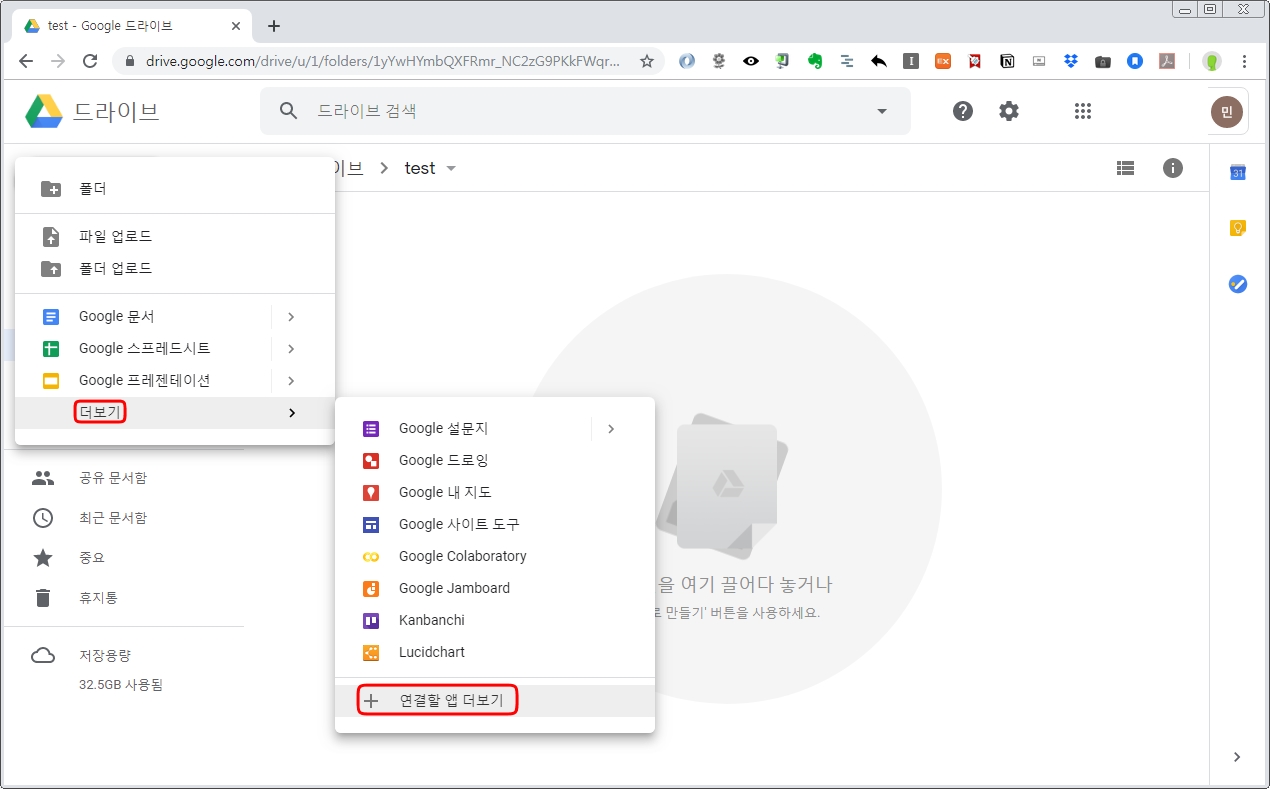Expand the side panel arrow
Screen dimensions: 1270x789
[1237, 757]
